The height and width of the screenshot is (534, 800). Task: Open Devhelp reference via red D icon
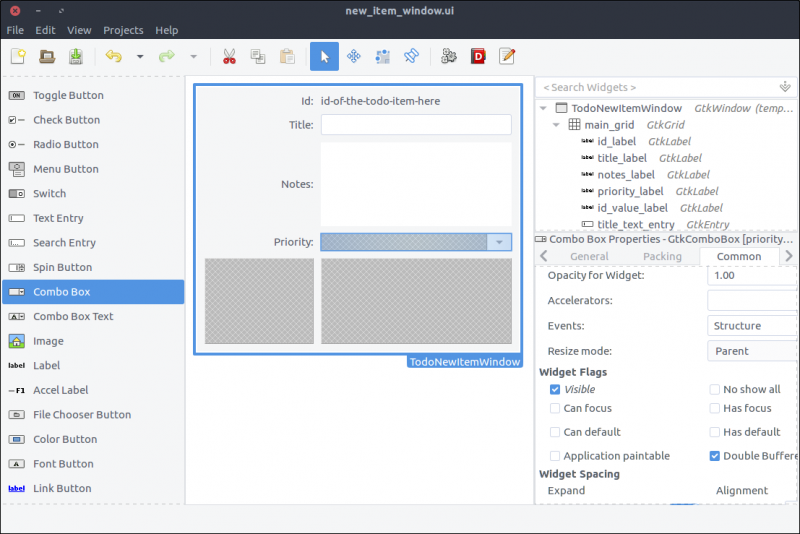[478, 57]
